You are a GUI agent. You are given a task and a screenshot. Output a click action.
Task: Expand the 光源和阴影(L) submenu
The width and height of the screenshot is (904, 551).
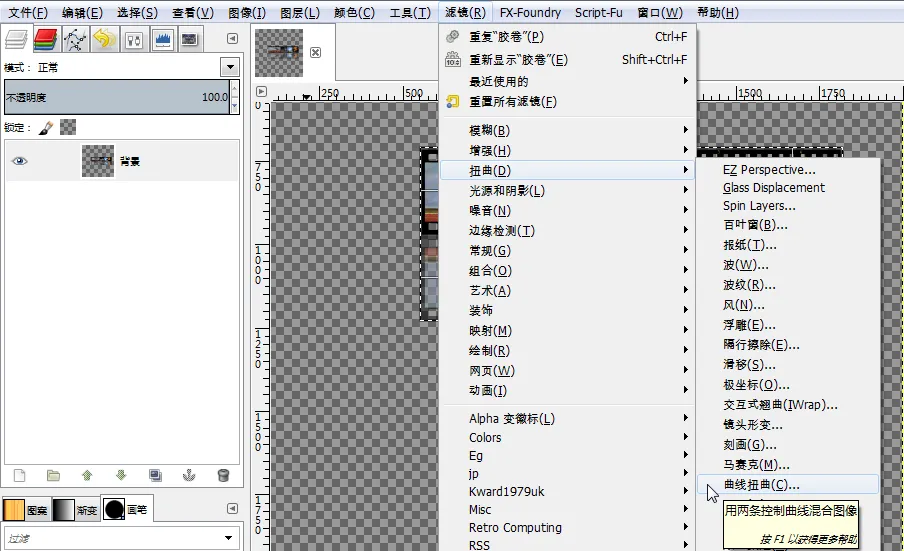567,190
